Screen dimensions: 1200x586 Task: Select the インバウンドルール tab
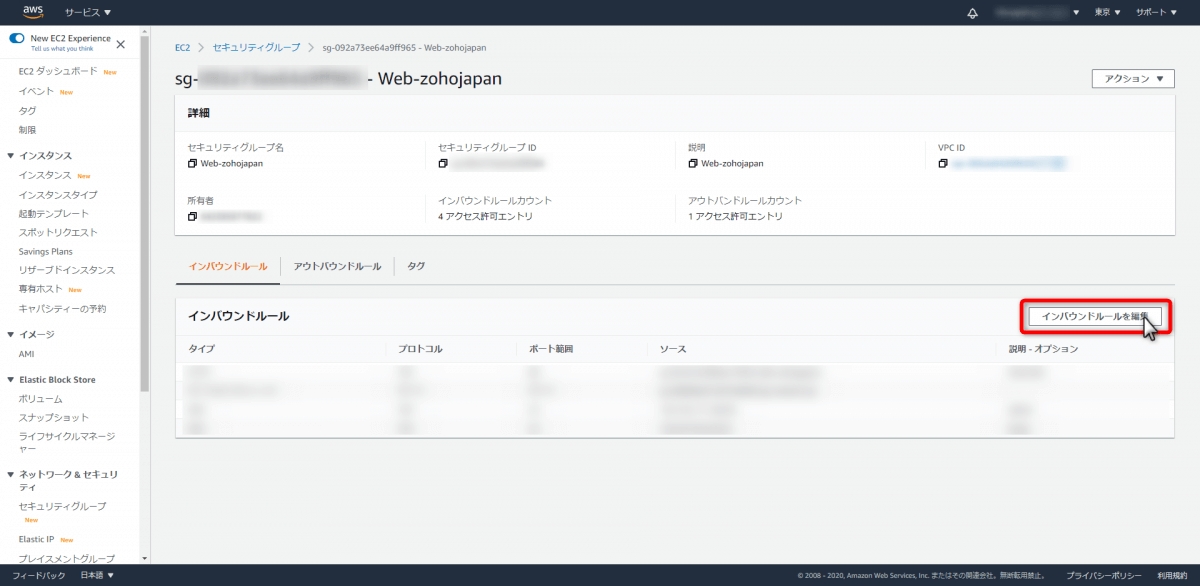(228, 267)
